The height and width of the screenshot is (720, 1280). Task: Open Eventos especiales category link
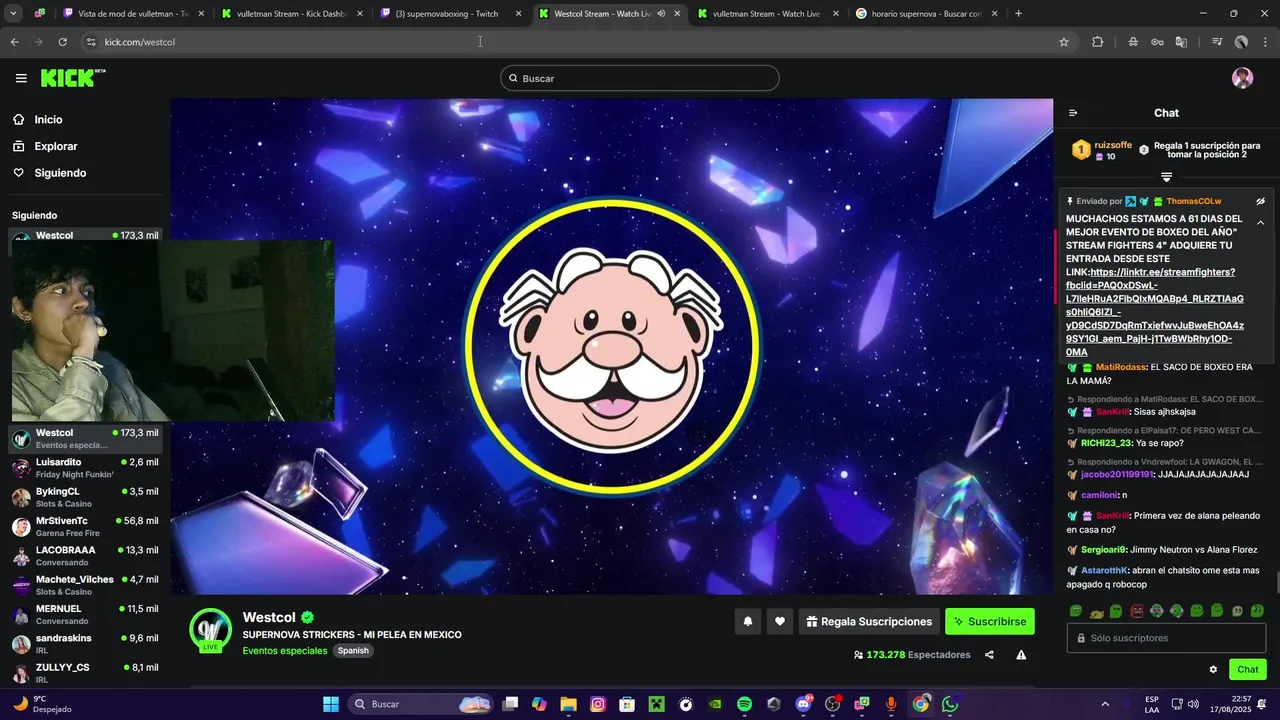(x=285, y=650)
